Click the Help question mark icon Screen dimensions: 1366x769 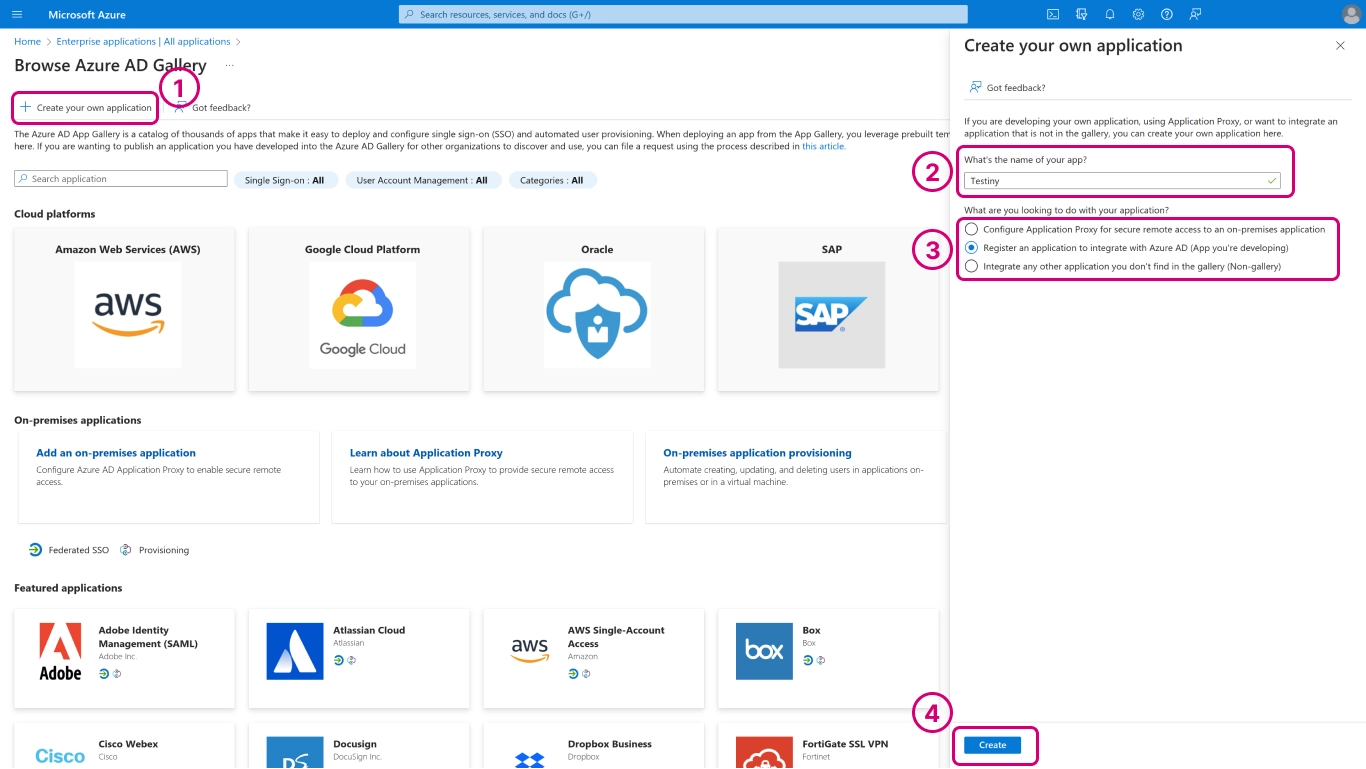click(1167, 15)
